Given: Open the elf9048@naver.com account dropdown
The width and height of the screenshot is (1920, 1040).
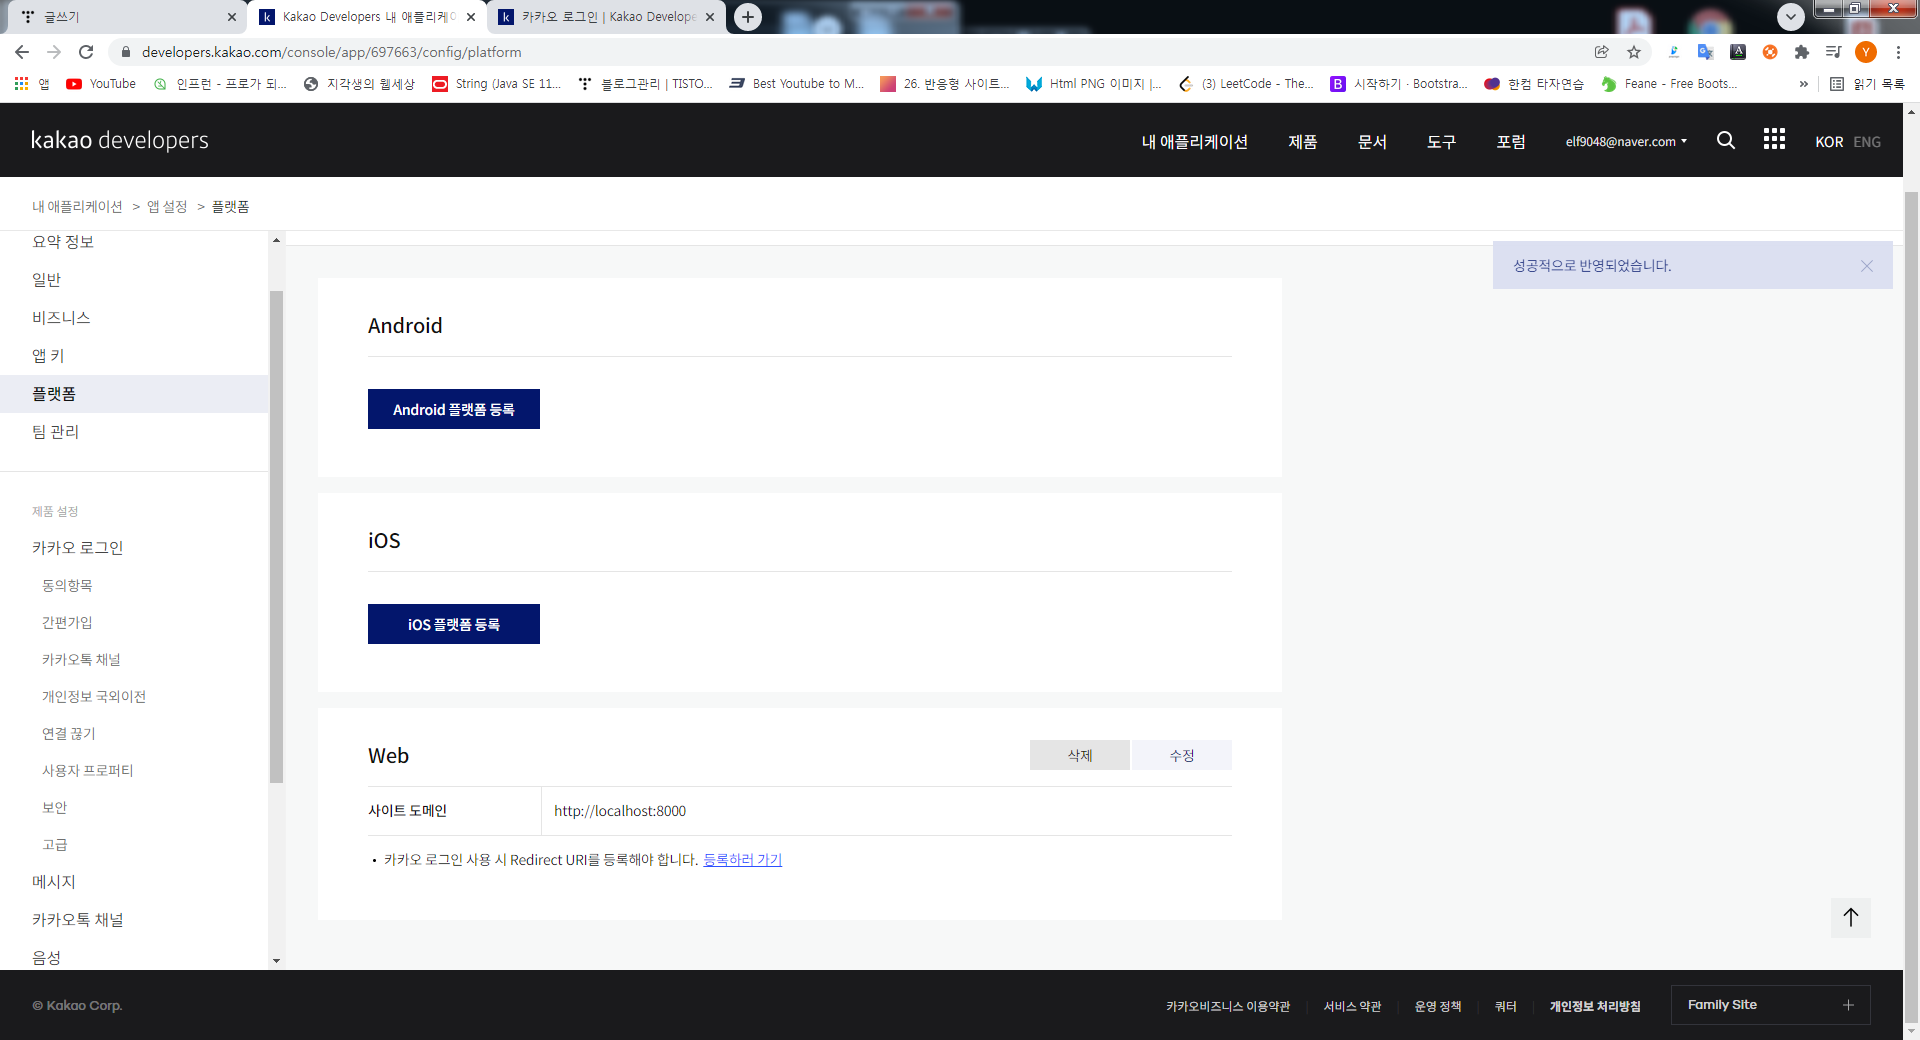Looking at the screenshot, I should [x=1626, y=142].
